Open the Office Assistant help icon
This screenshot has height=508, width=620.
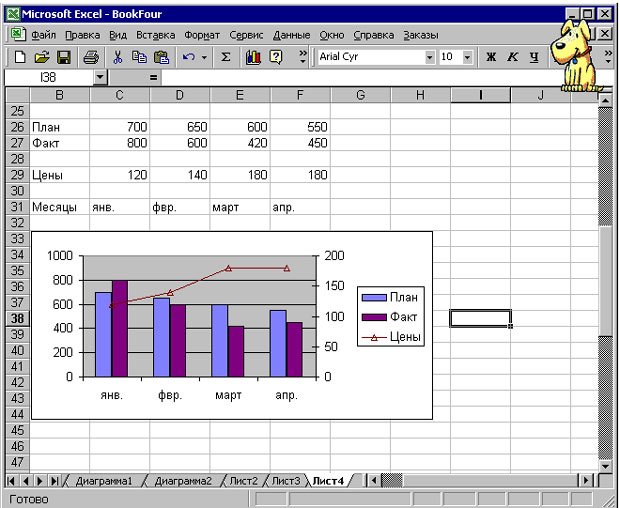[275, 57]
